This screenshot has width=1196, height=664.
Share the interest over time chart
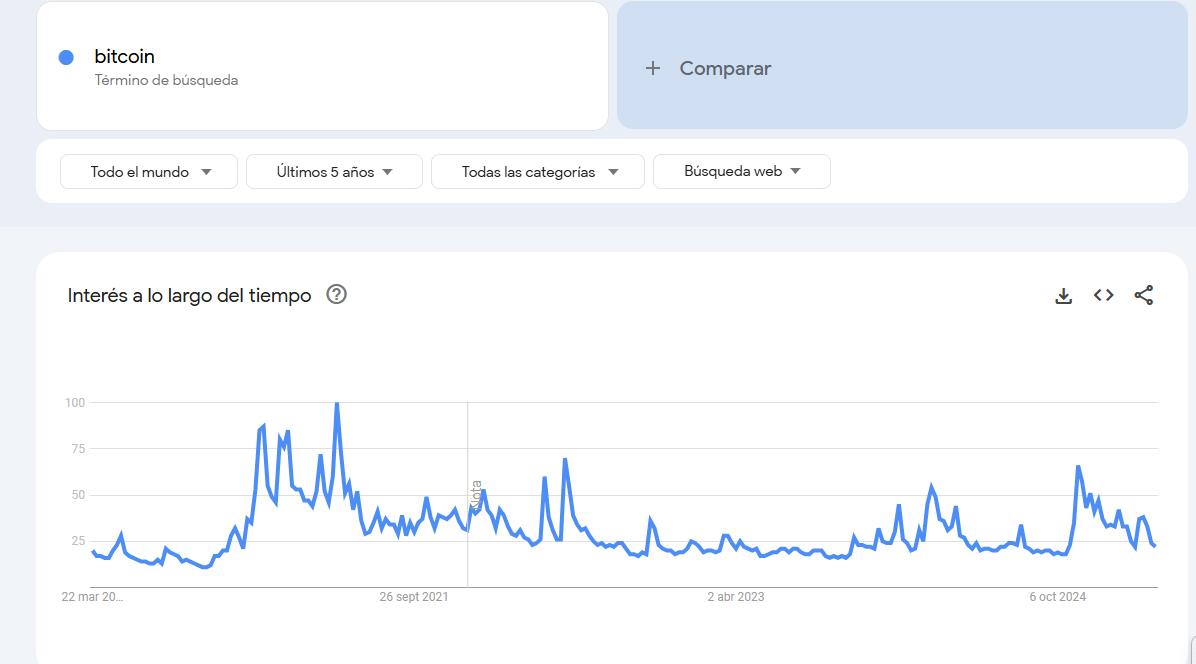click(1143, 295)
